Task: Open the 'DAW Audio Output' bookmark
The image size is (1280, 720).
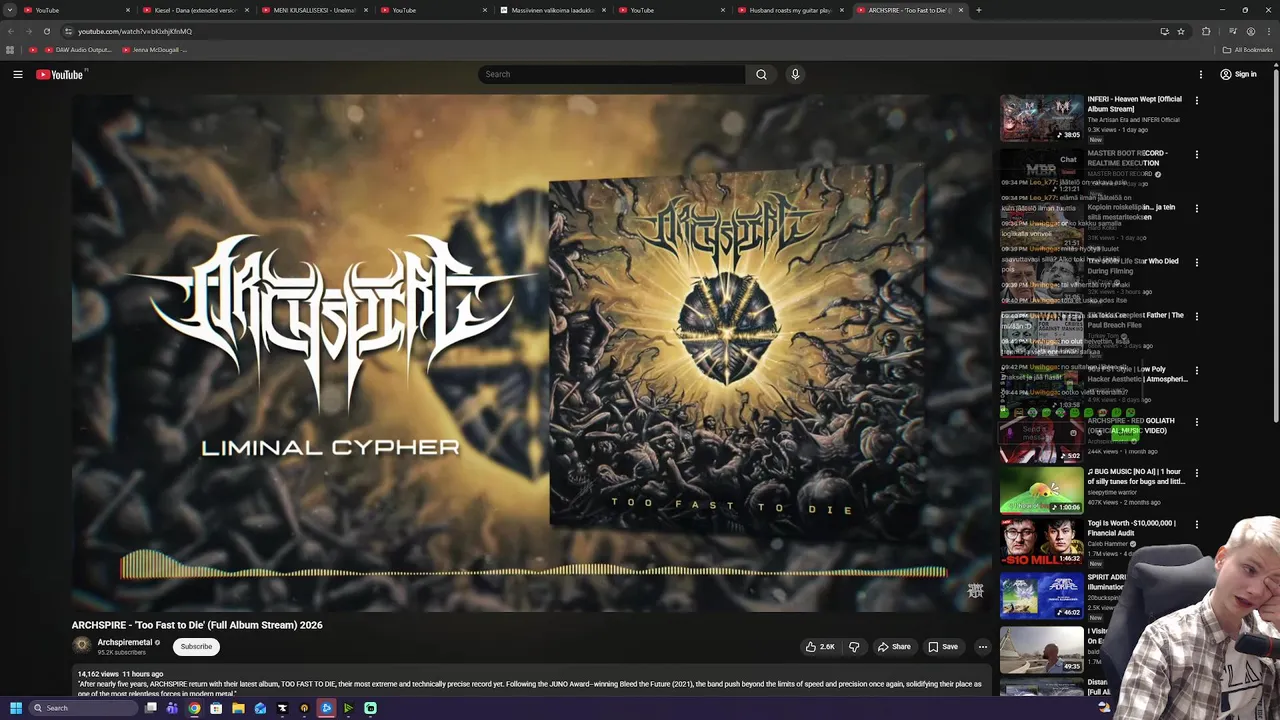Action: pyautogui.click(x=78, y=49)
